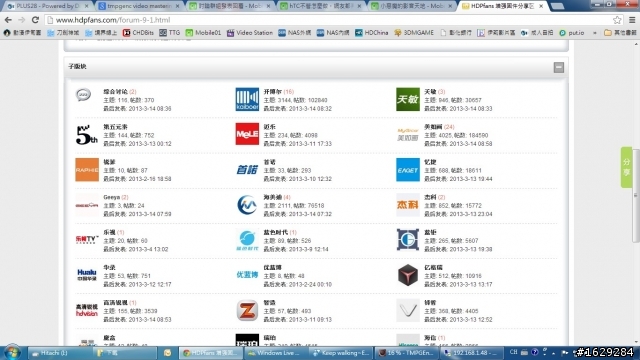Open the 5th logo board
640x360 pixels.
87,135
